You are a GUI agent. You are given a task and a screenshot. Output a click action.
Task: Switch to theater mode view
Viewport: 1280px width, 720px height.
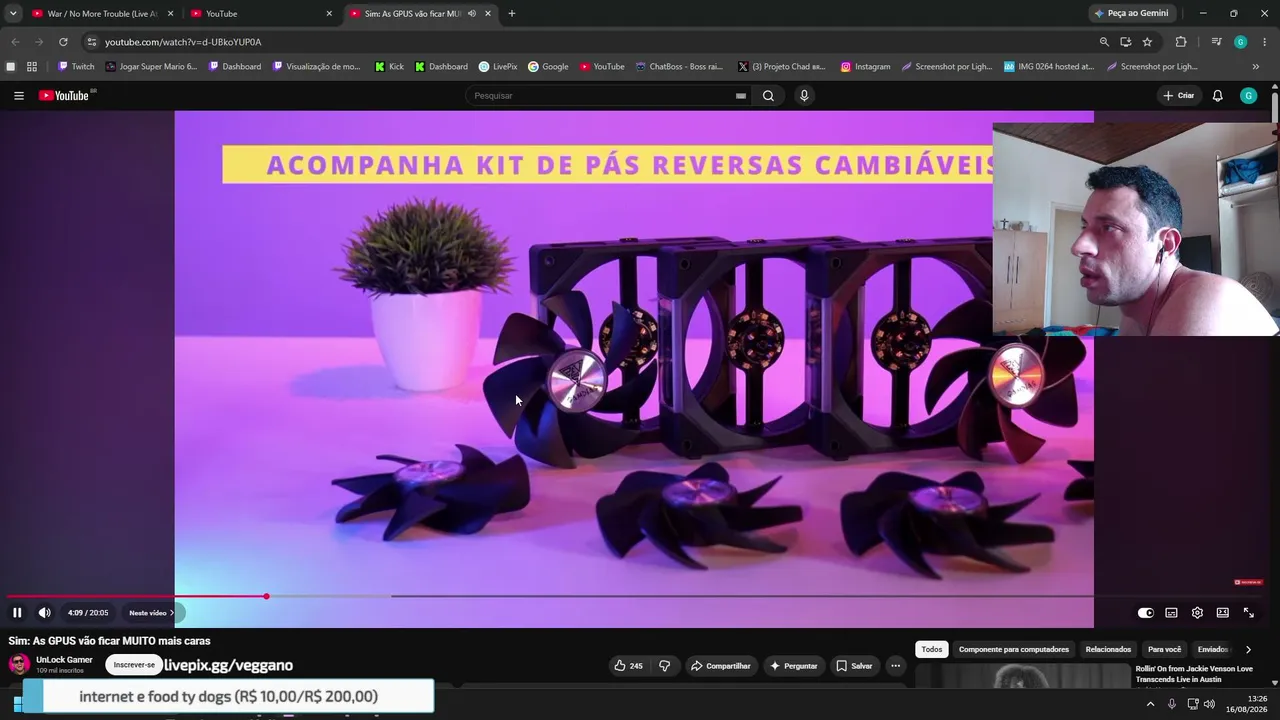point(1222,613)
